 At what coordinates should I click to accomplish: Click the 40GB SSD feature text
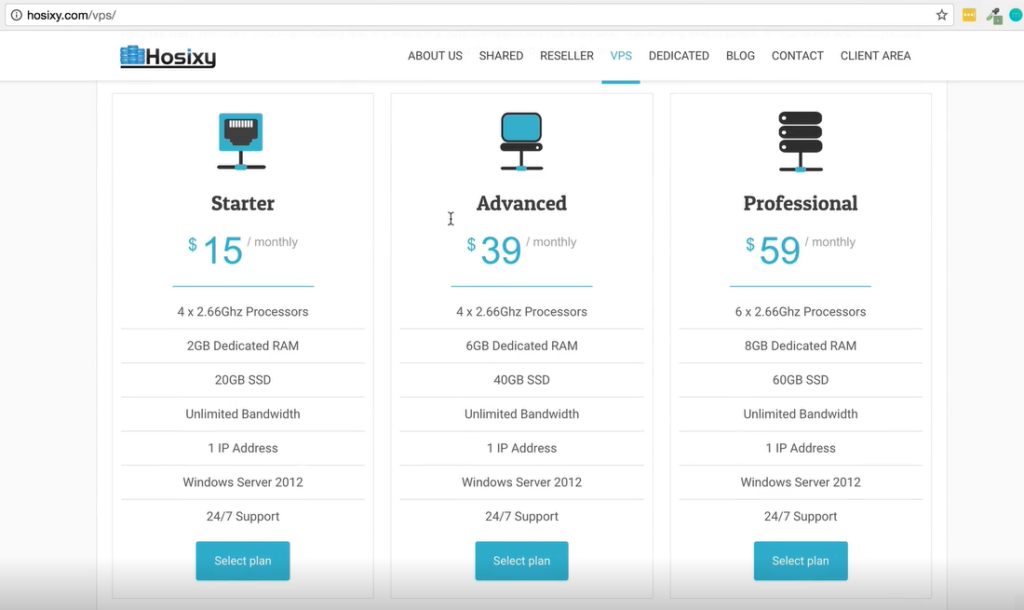click(522, 380)
